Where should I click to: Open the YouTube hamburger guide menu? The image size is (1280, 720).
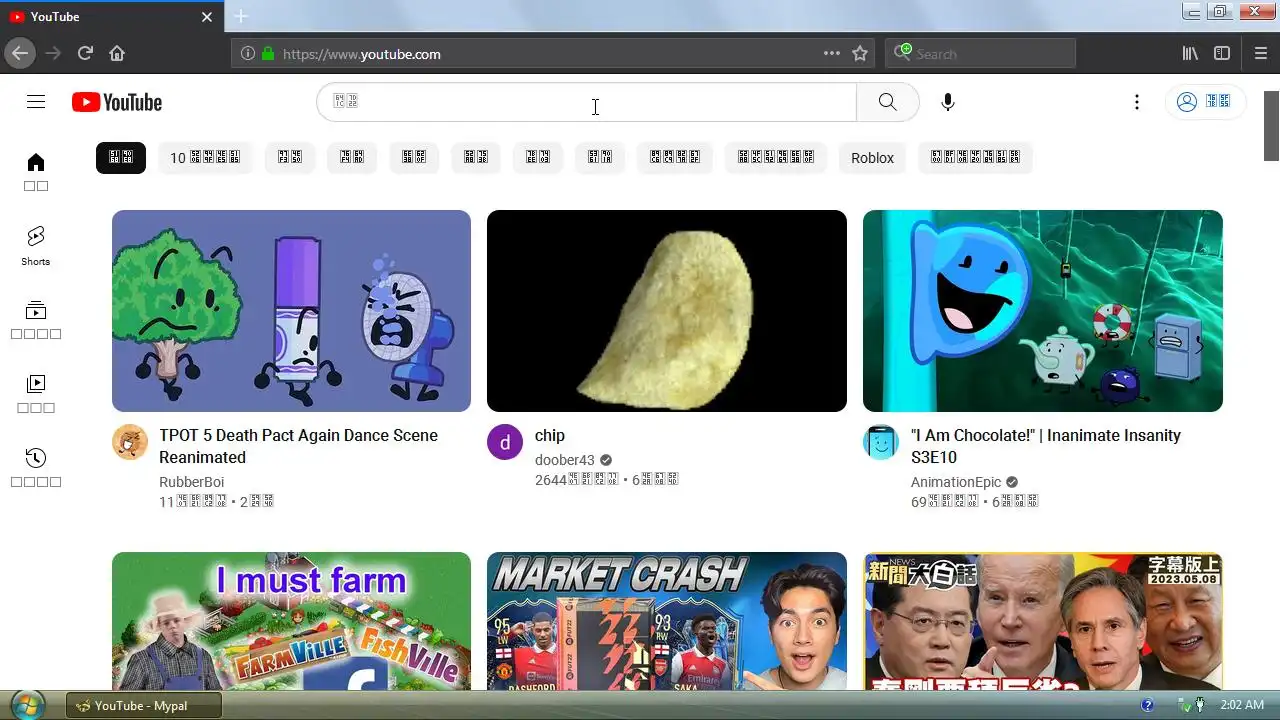(36, 102)
